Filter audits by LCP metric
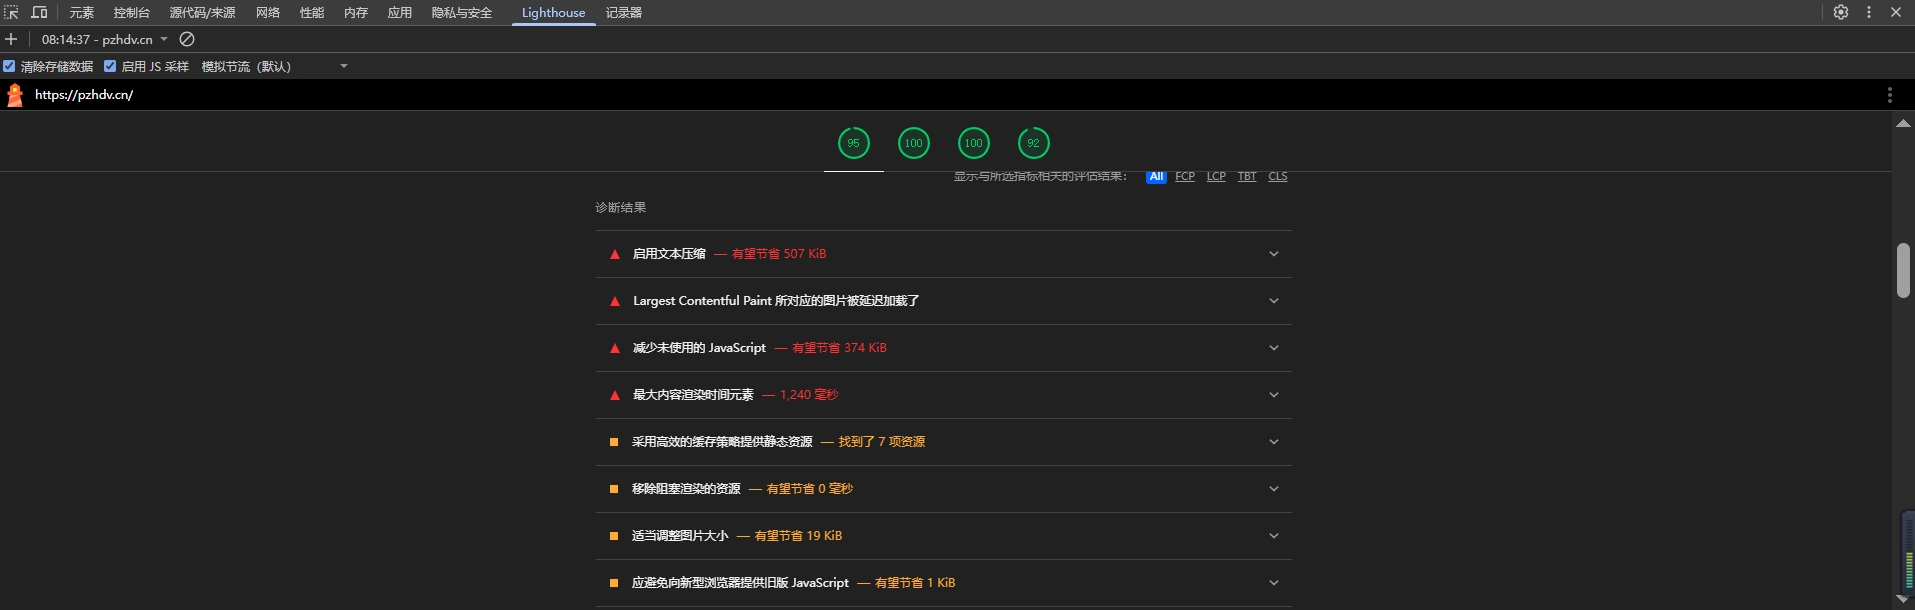1915x610 pixels. [x=1216, y=177]
